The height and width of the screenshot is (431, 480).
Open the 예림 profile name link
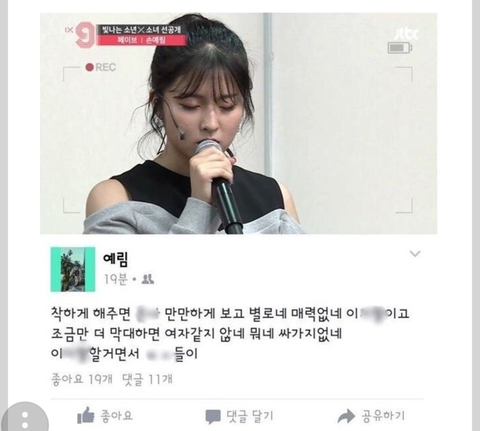click(115, 259)
